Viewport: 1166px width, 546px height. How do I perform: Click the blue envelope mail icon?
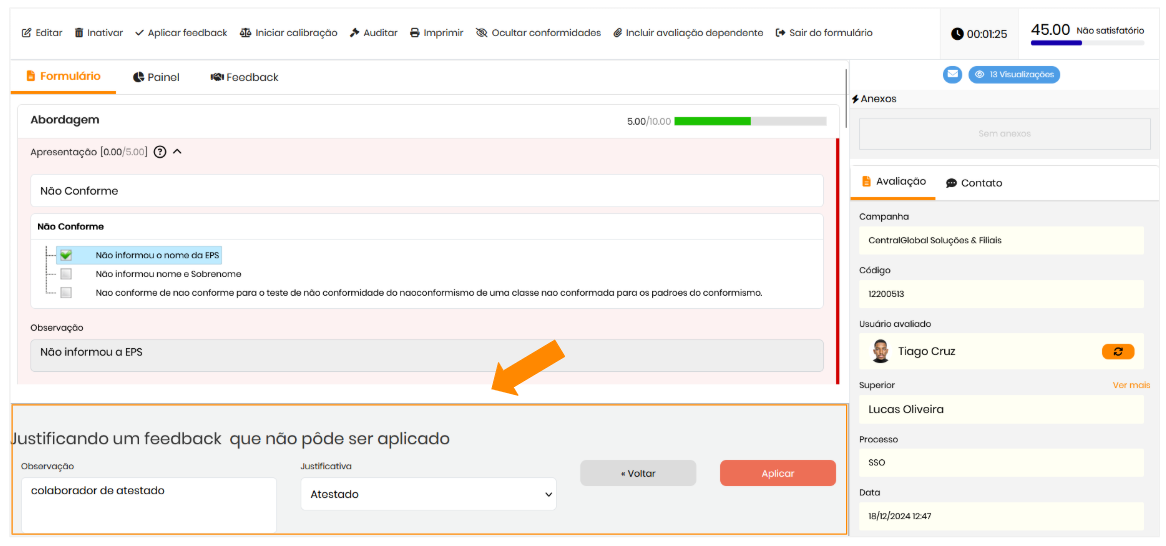pos(952,74)
